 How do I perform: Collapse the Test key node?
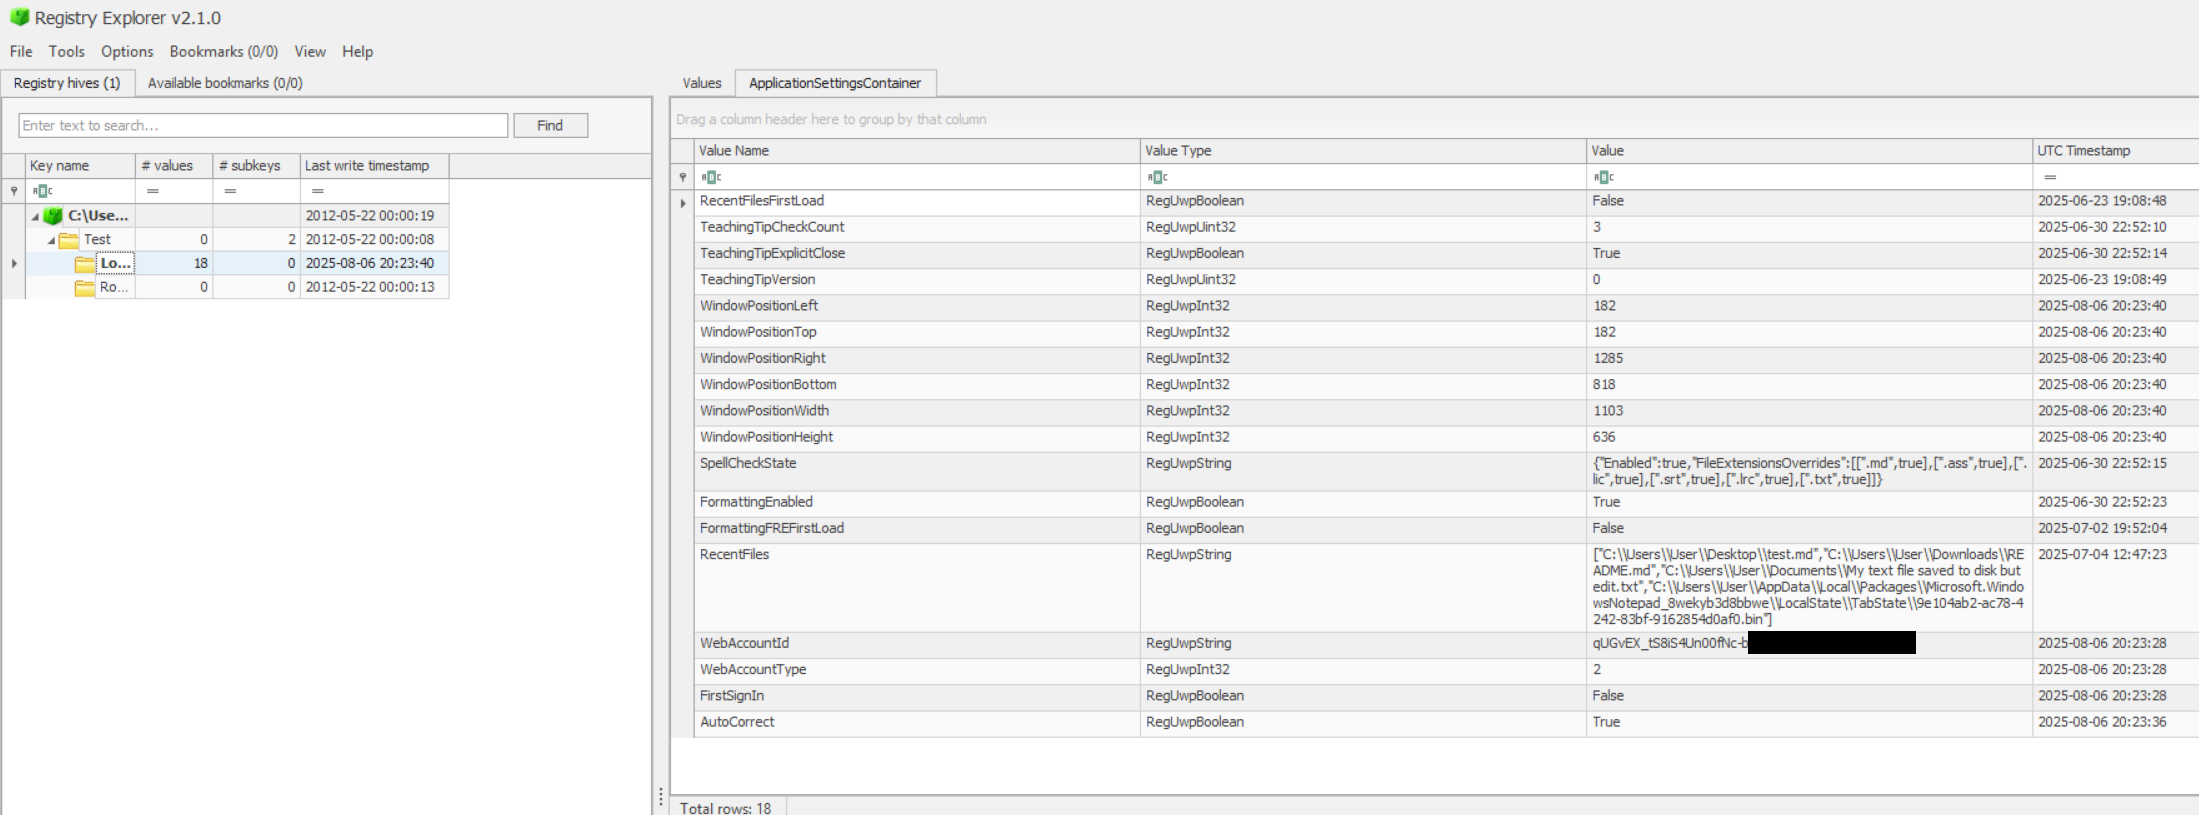[x=51, y=241]
